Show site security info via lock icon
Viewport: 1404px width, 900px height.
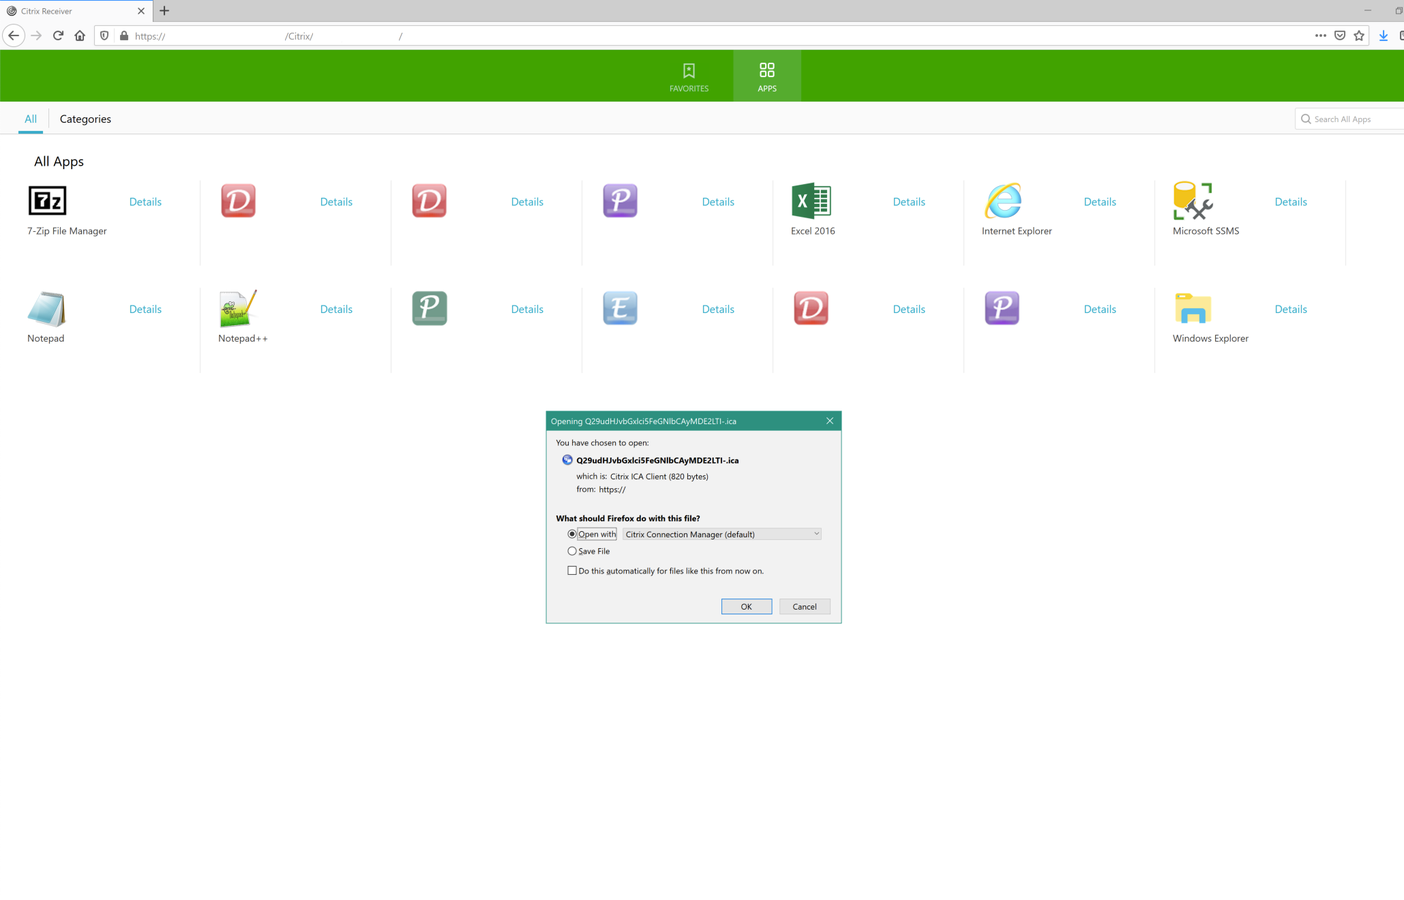tap(124, 36)
